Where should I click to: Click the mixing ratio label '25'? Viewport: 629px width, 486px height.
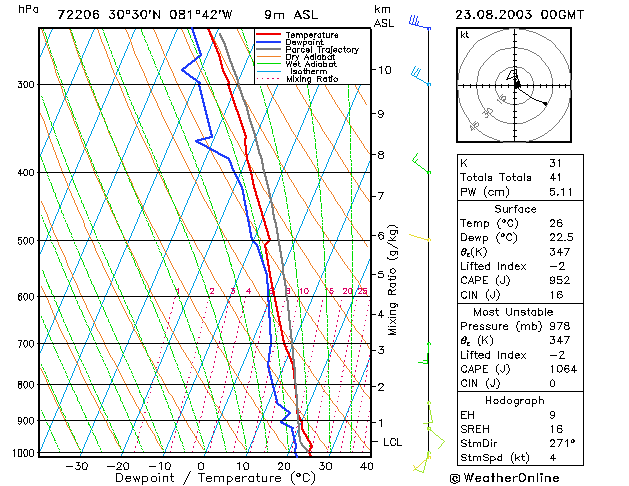(362, 291)
